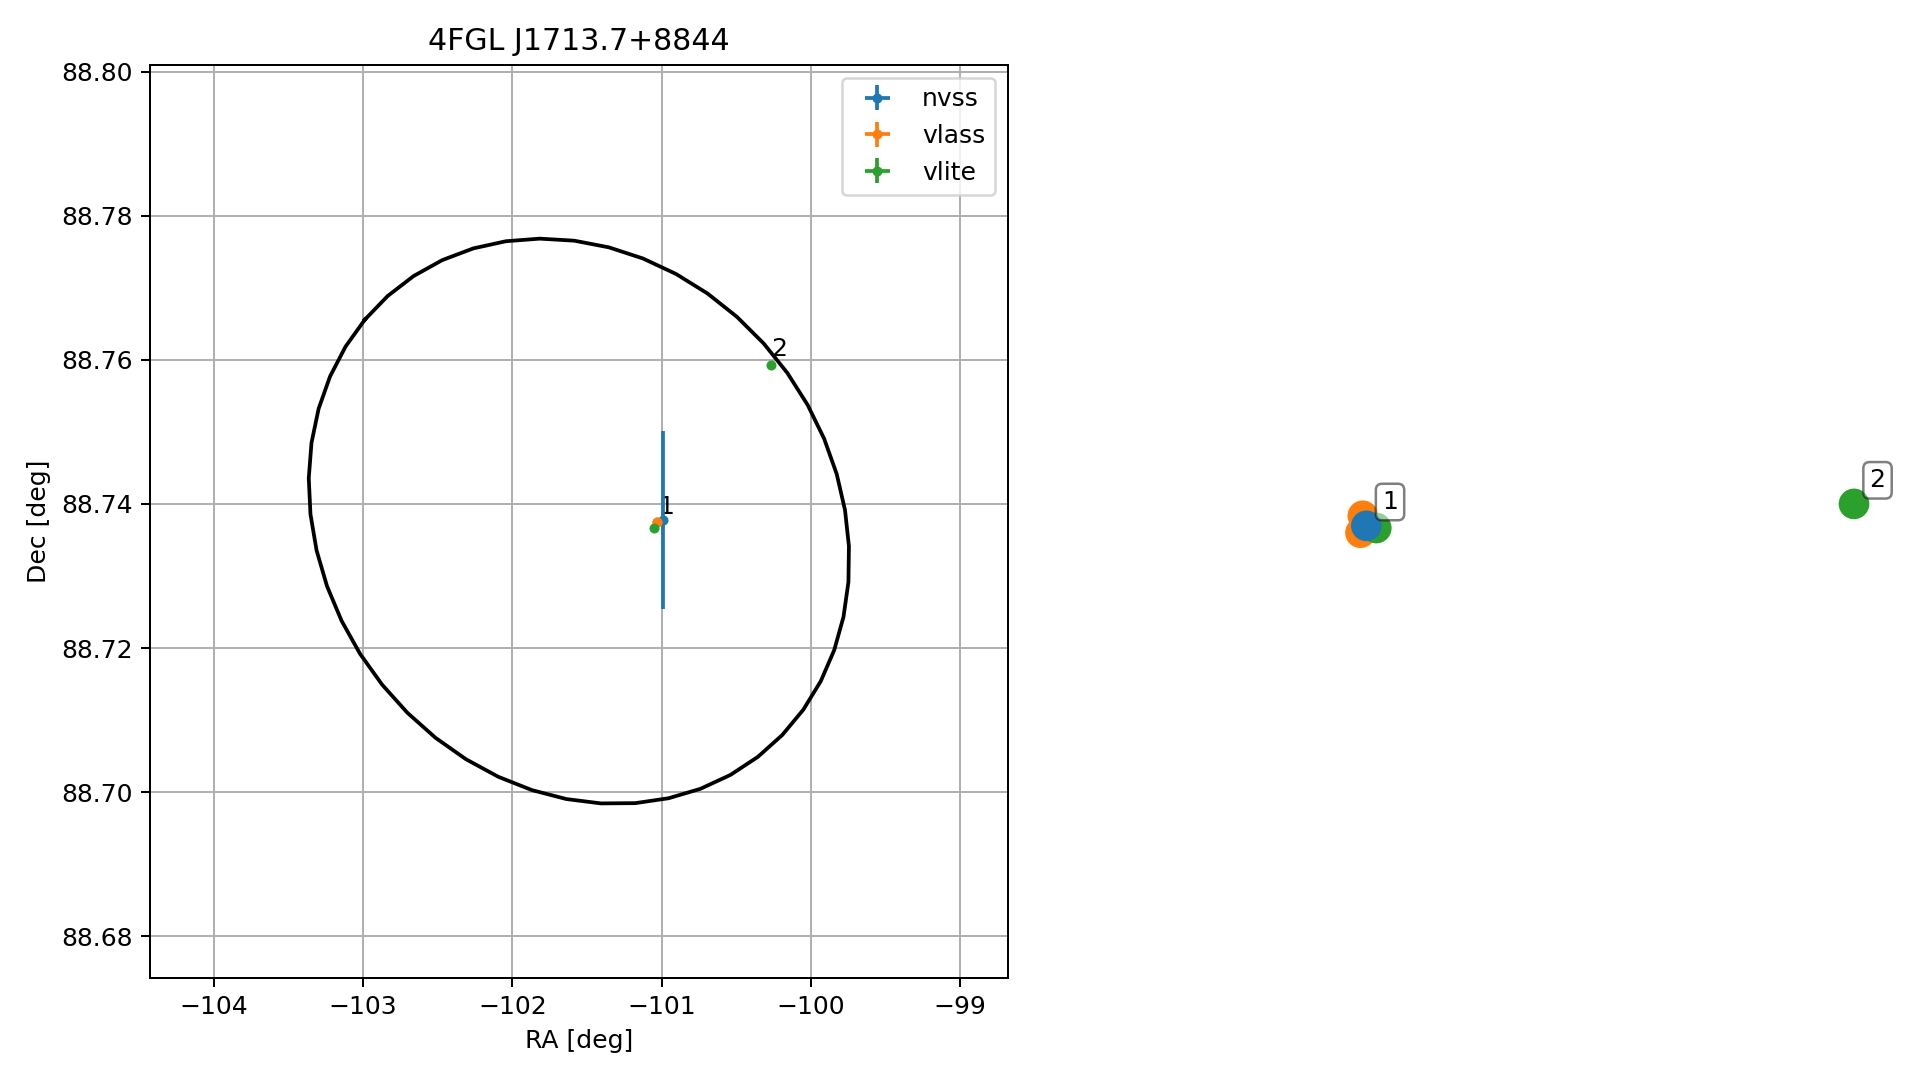Select the 'vlite' legend label
The width and height of the screenshot is (1919, 1080).
tap(949, 172)
